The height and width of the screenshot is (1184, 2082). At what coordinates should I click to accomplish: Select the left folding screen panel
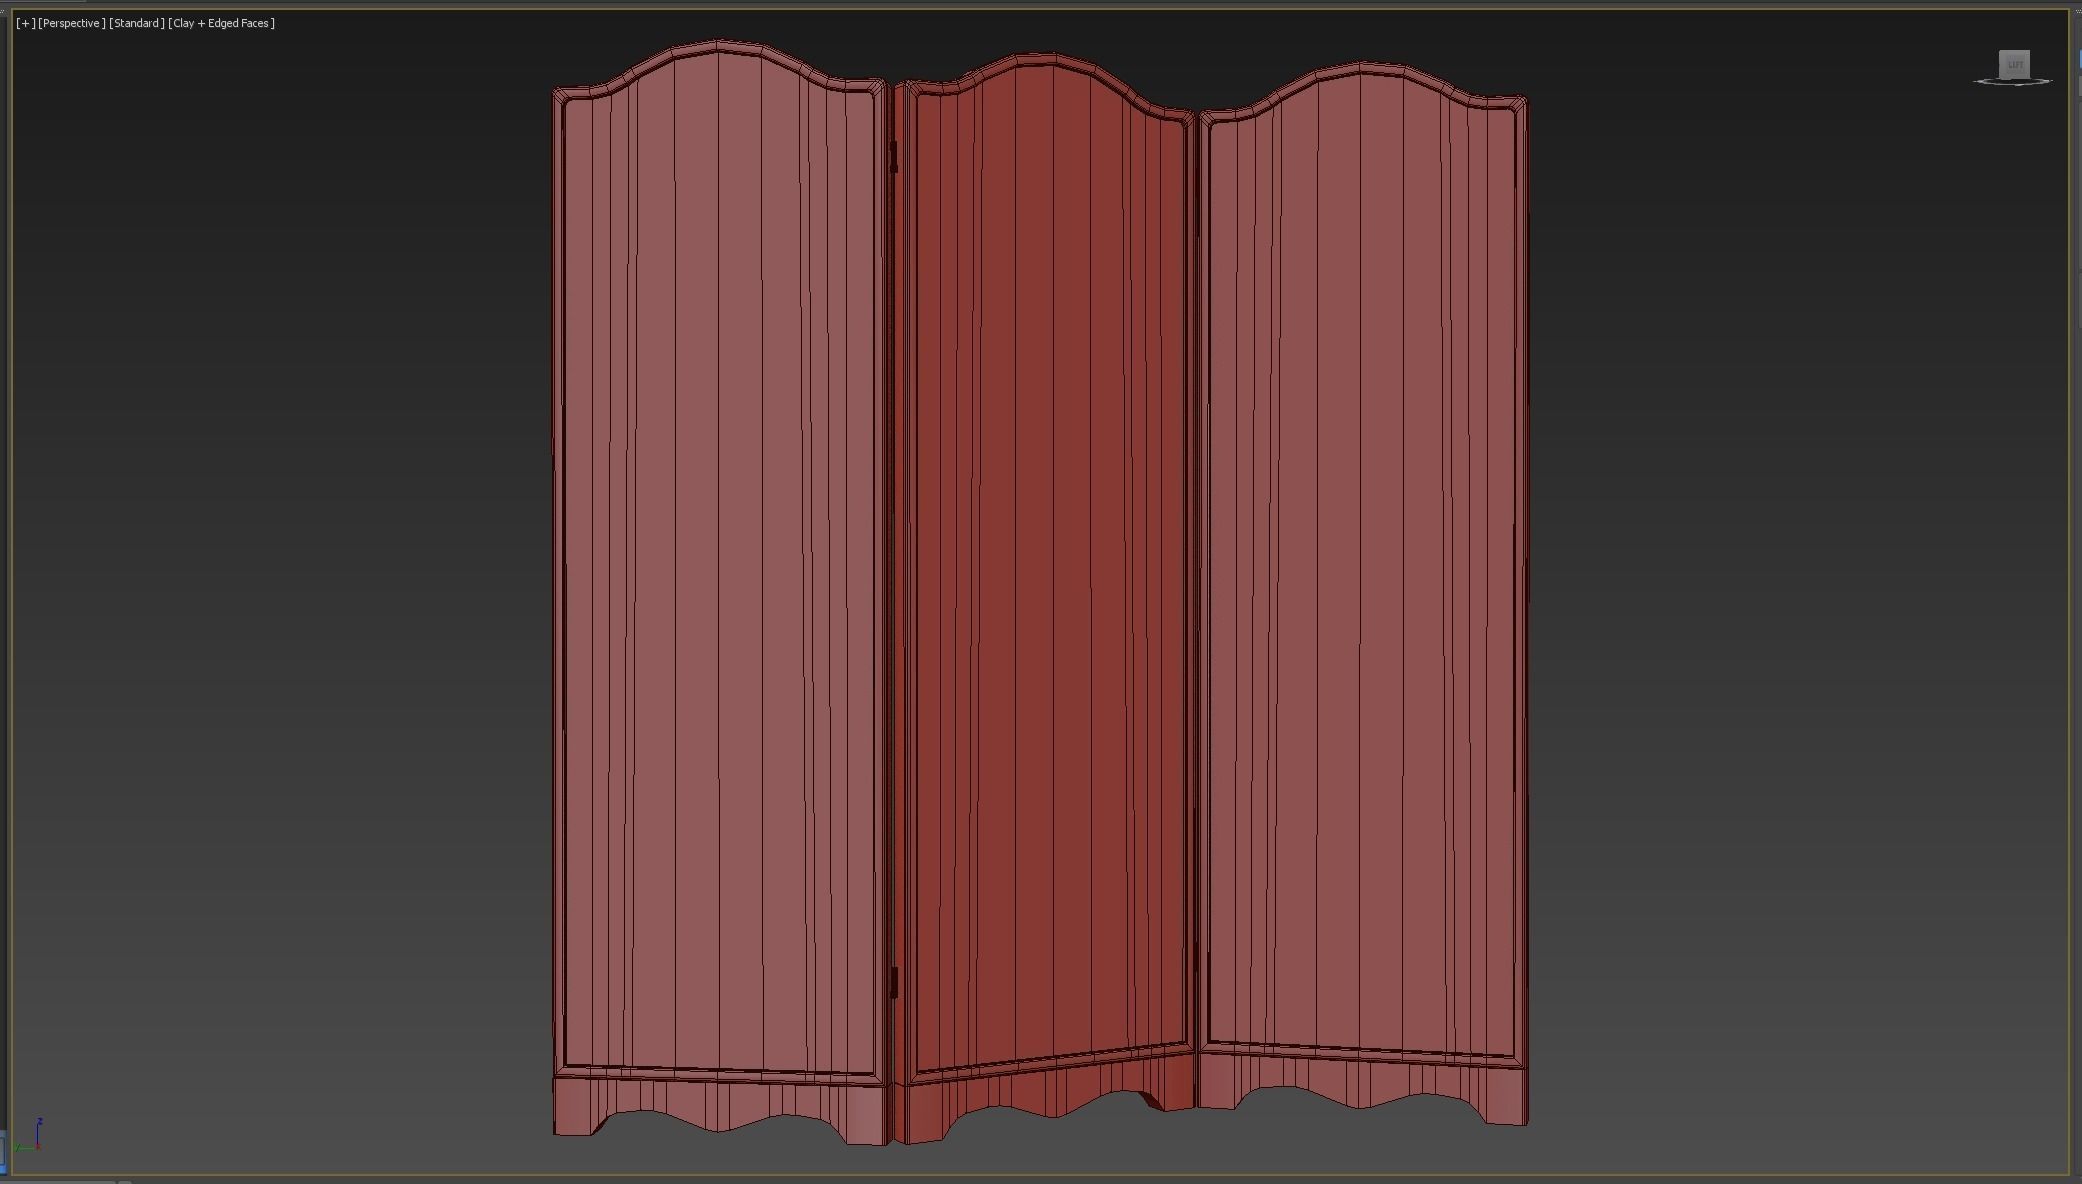(720, 590)
